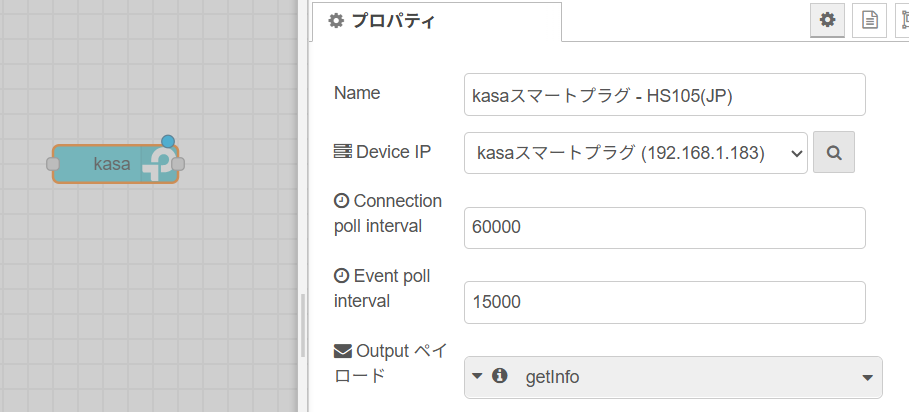Open node description document icon tab
This screenshot has height=412, width=909.
tap(869, 20)
